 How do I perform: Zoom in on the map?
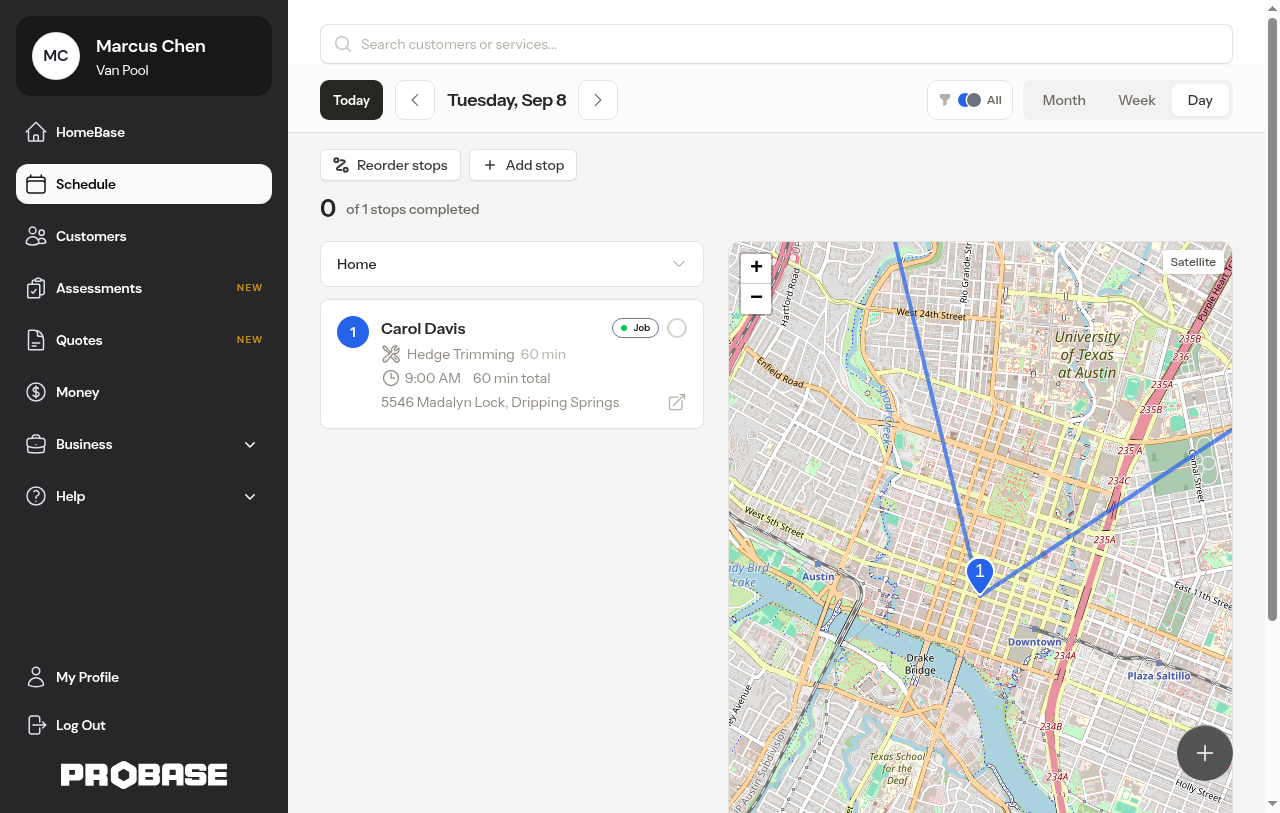click(756, 267)
